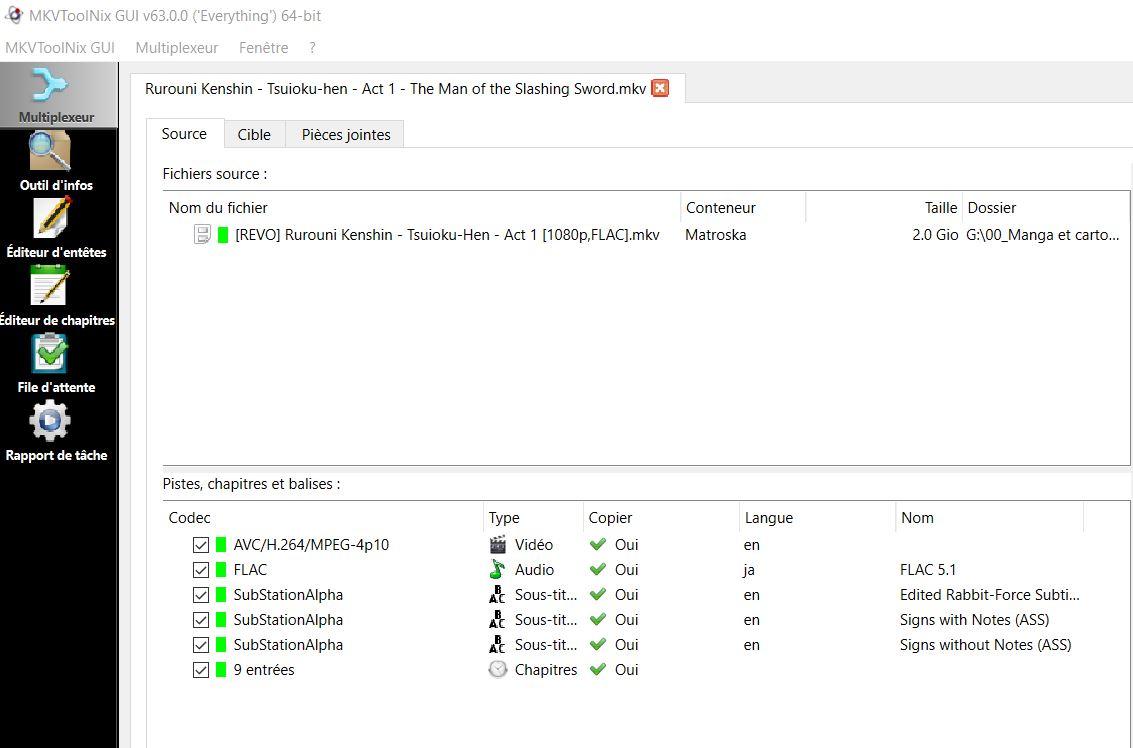1133x748 pixels.
Task: Close the Rurouni Kenshin tab with the red X
Action: click(x=660, y=89)
